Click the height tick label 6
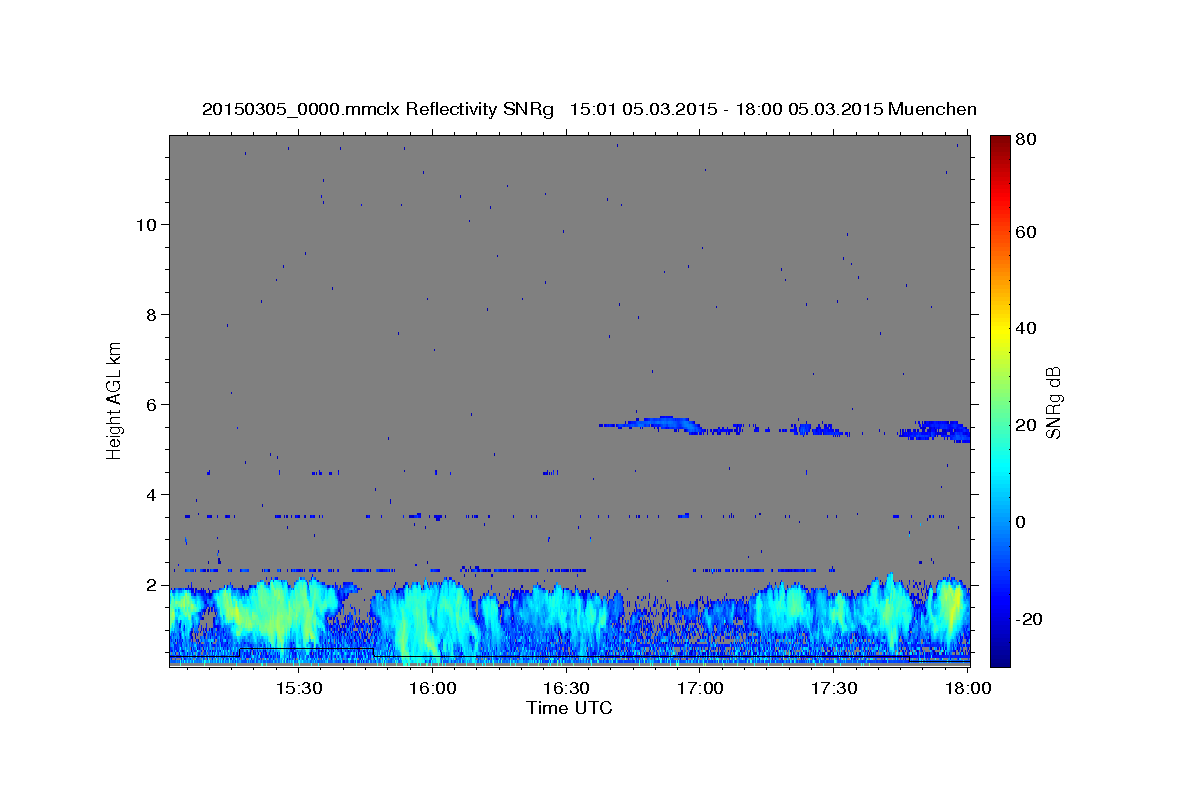This screenshot has height=800, width=1200. (x=152, y=404)
